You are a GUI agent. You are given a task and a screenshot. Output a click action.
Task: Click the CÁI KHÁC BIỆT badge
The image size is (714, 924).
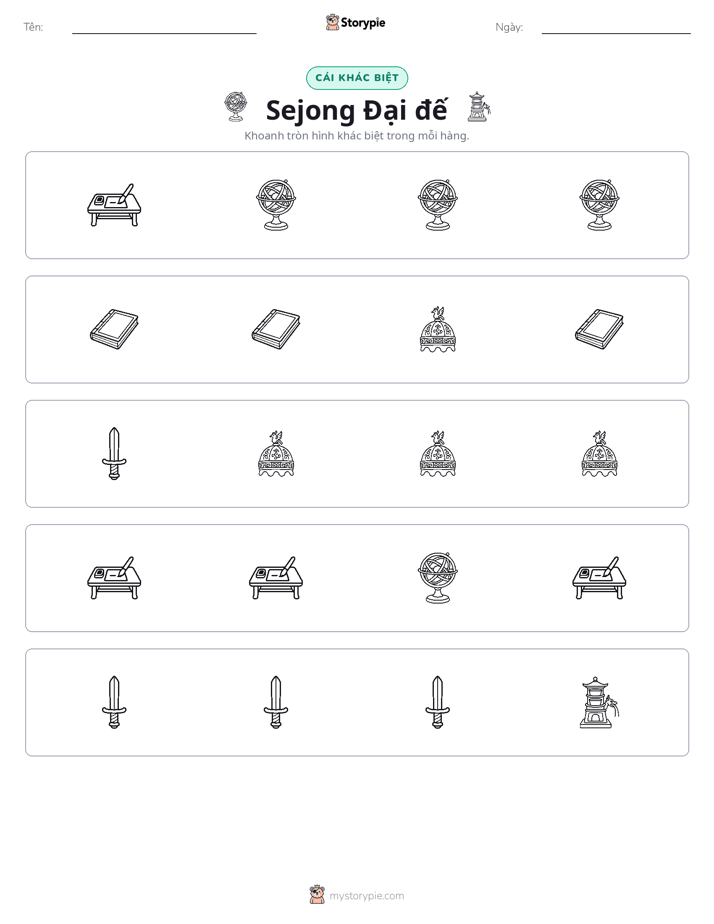(357, 78)
